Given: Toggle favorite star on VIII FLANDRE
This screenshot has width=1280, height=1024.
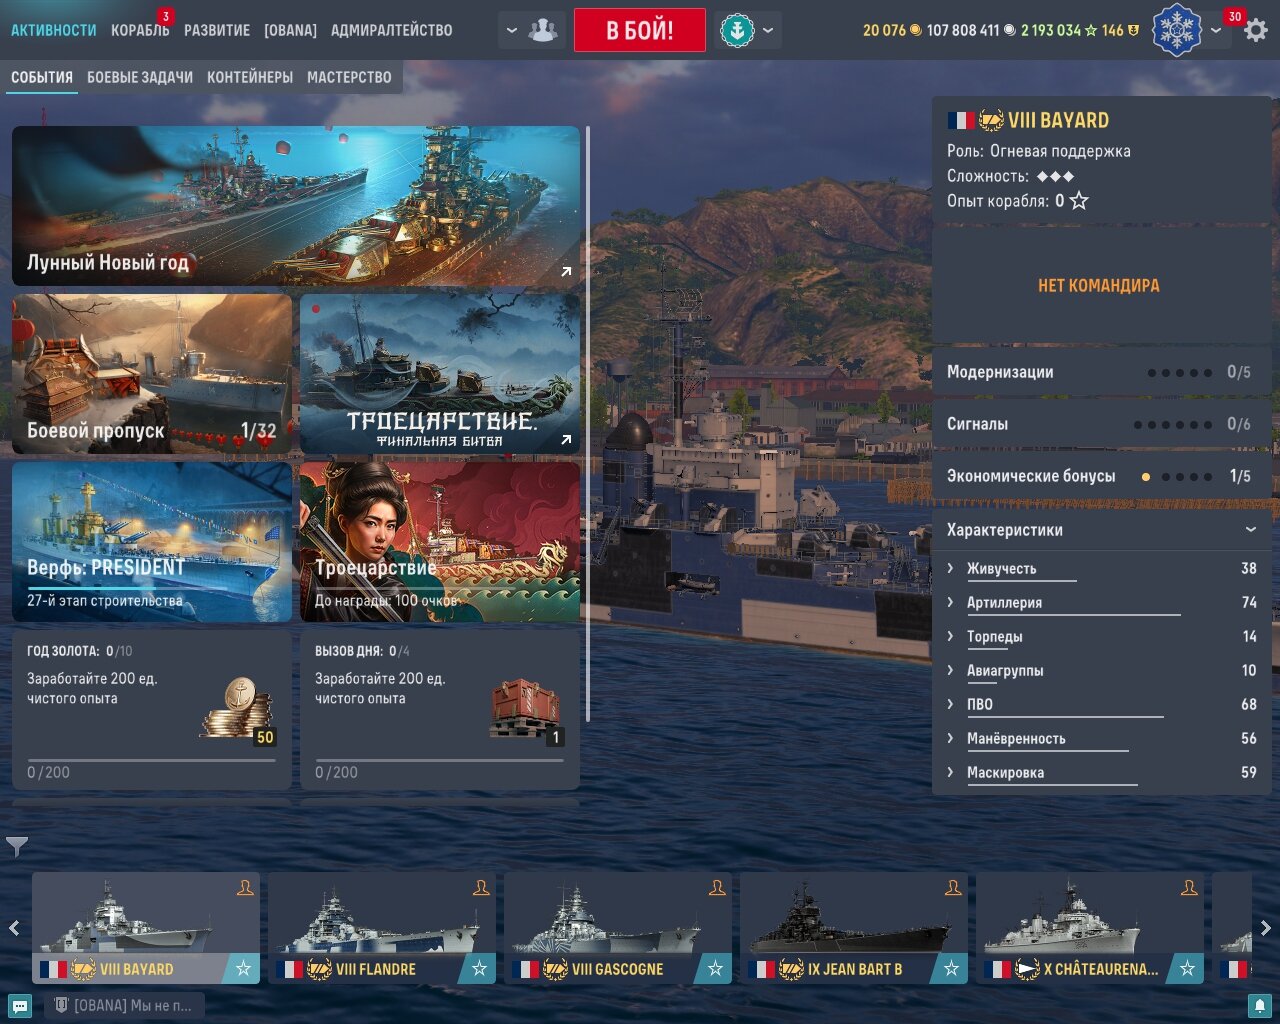Looking at the screenshot, I should click(479, 968).
